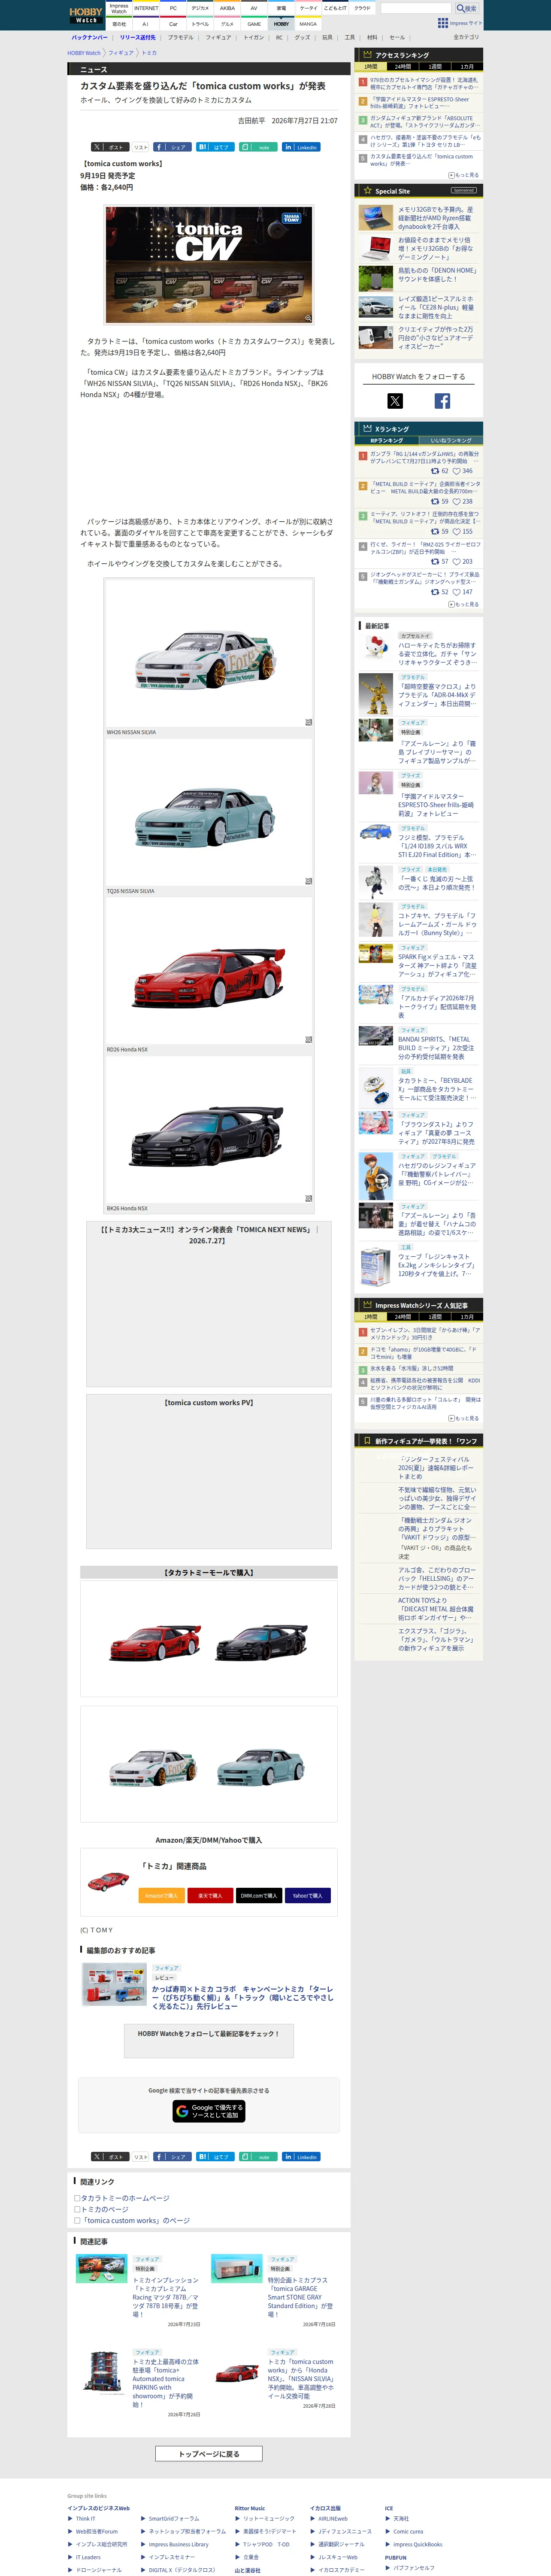This screenshot has width=551, height=2576.
Task: Click もっと見る under Impress Watchシリーズ 人気記事
Action: (x=464, y=1418)
